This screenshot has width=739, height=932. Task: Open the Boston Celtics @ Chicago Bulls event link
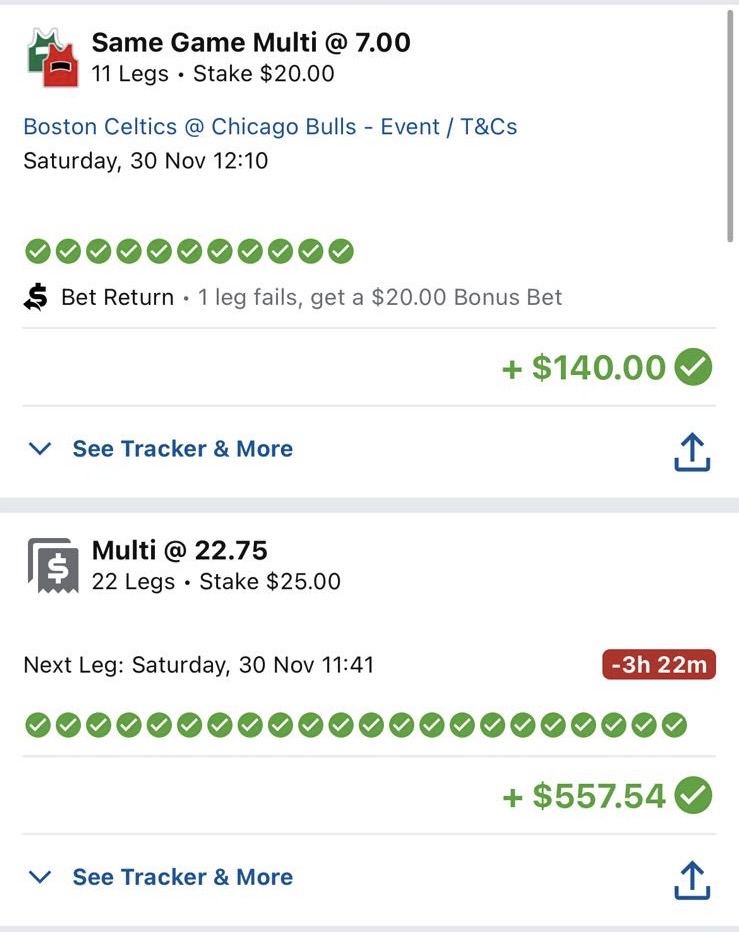point(270,127)
